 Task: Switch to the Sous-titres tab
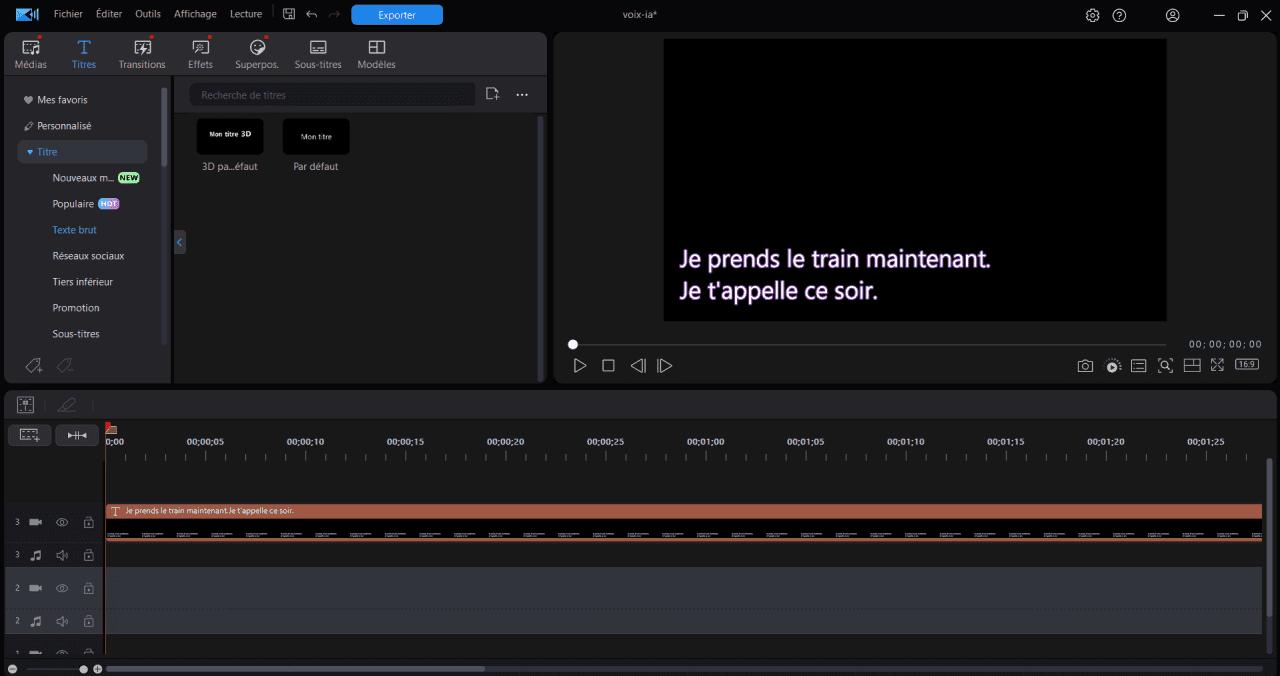(x=317, y=53)
